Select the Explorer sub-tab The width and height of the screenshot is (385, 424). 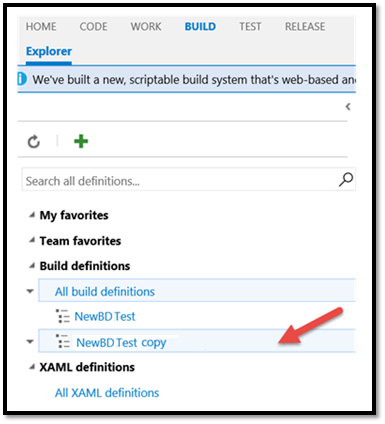tap(49, 51)
